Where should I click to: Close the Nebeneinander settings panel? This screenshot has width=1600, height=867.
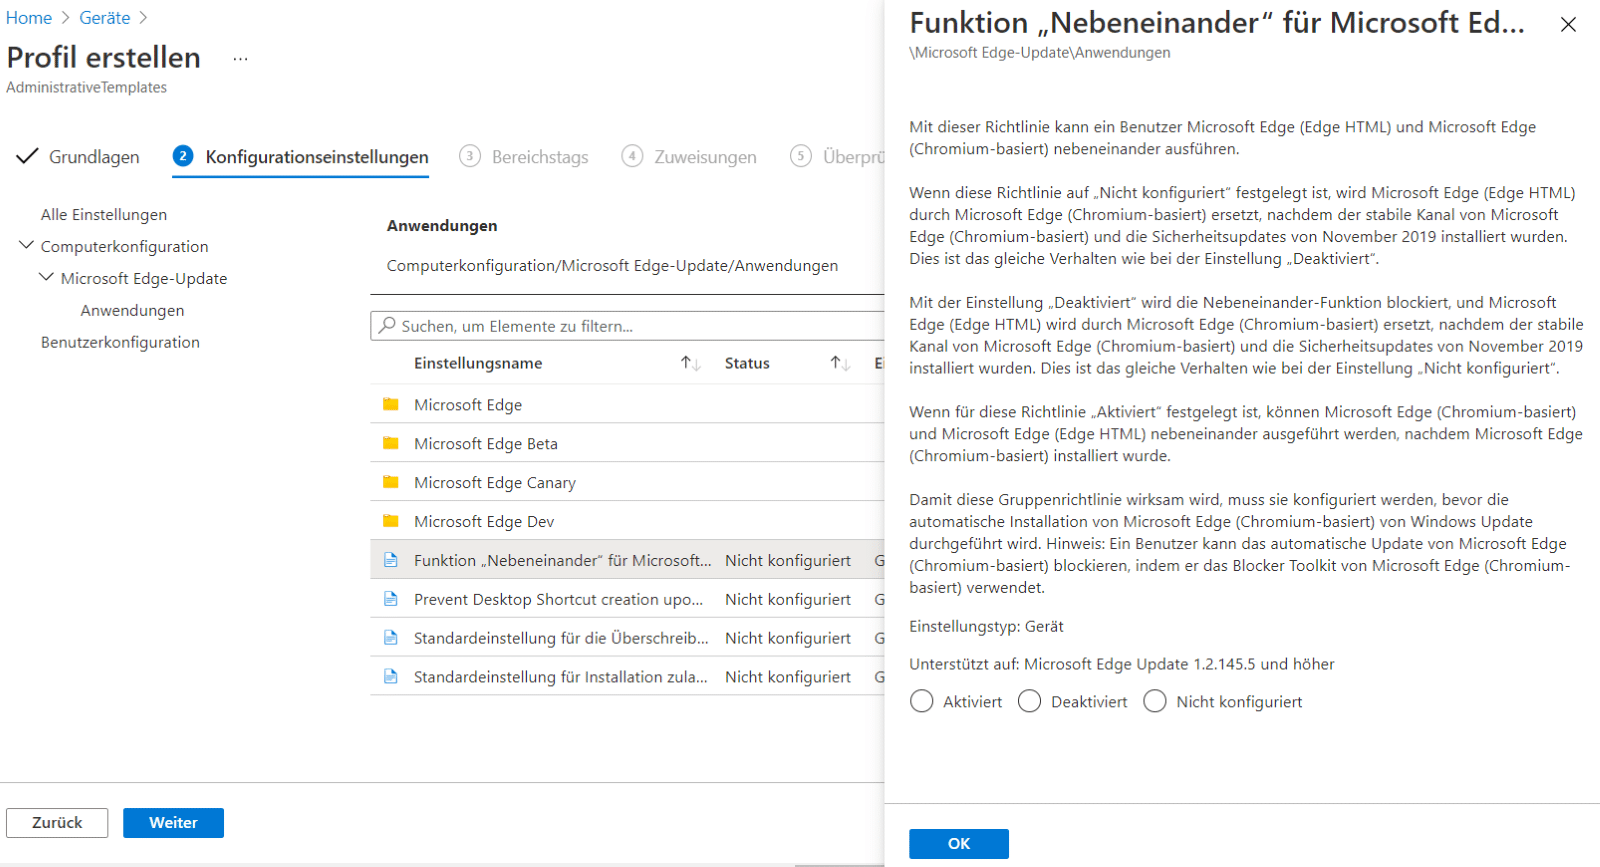1568,24
